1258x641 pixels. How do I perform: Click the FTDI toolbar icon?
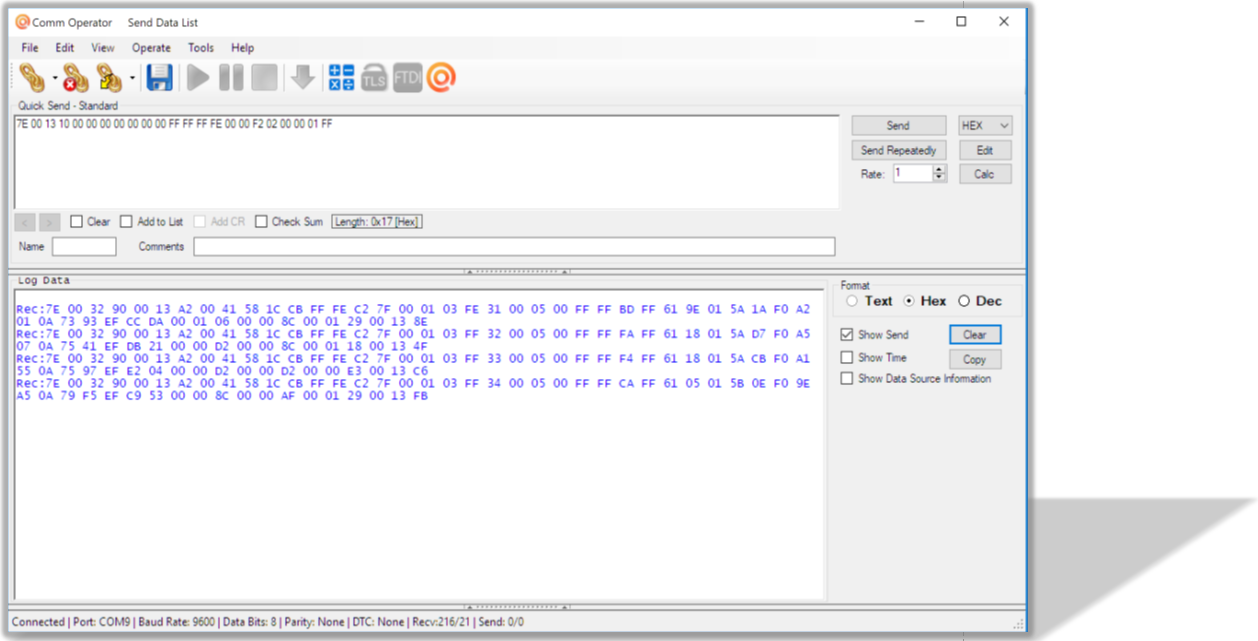(x=407, y=77)
